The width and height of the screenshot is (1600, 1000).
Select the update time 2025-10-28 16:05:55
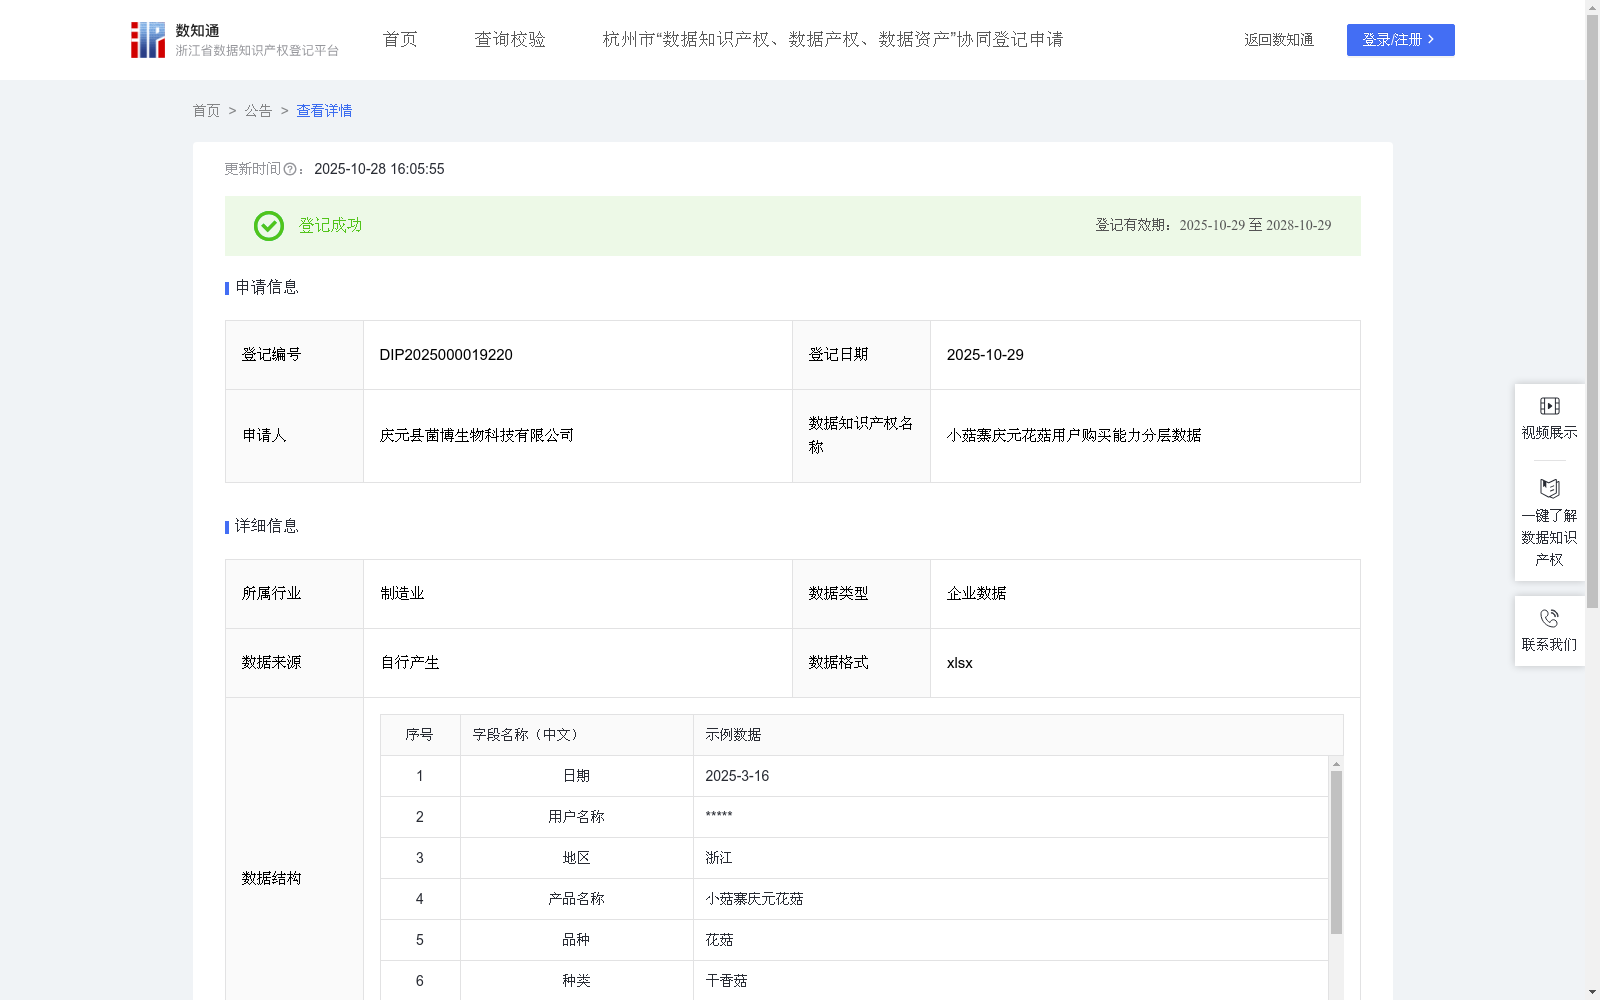point(379,170)
